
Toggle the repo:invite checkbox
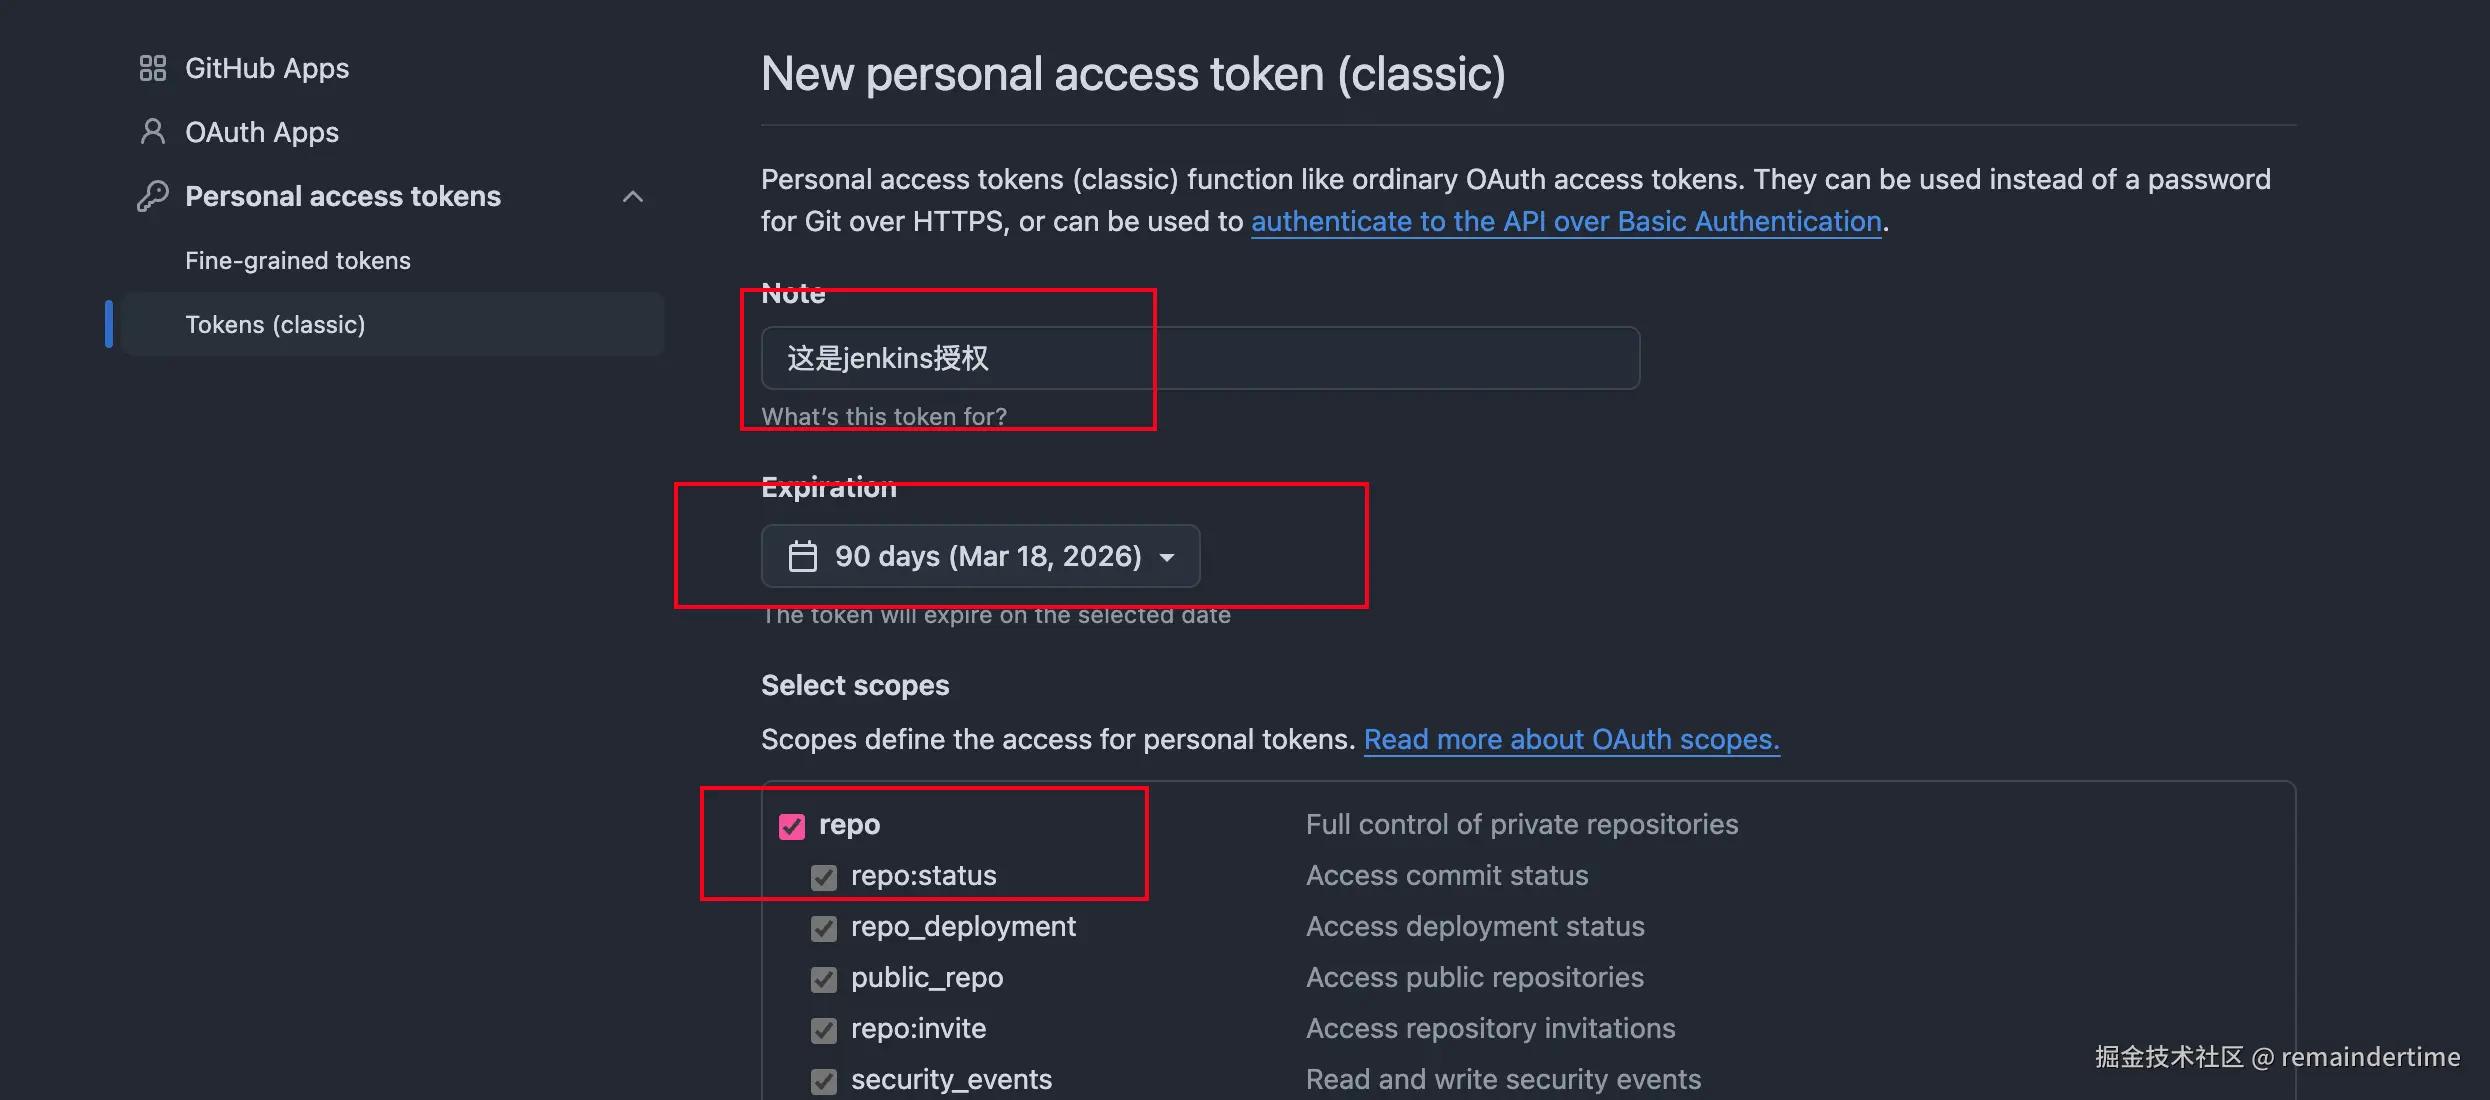coord(824,1030)
